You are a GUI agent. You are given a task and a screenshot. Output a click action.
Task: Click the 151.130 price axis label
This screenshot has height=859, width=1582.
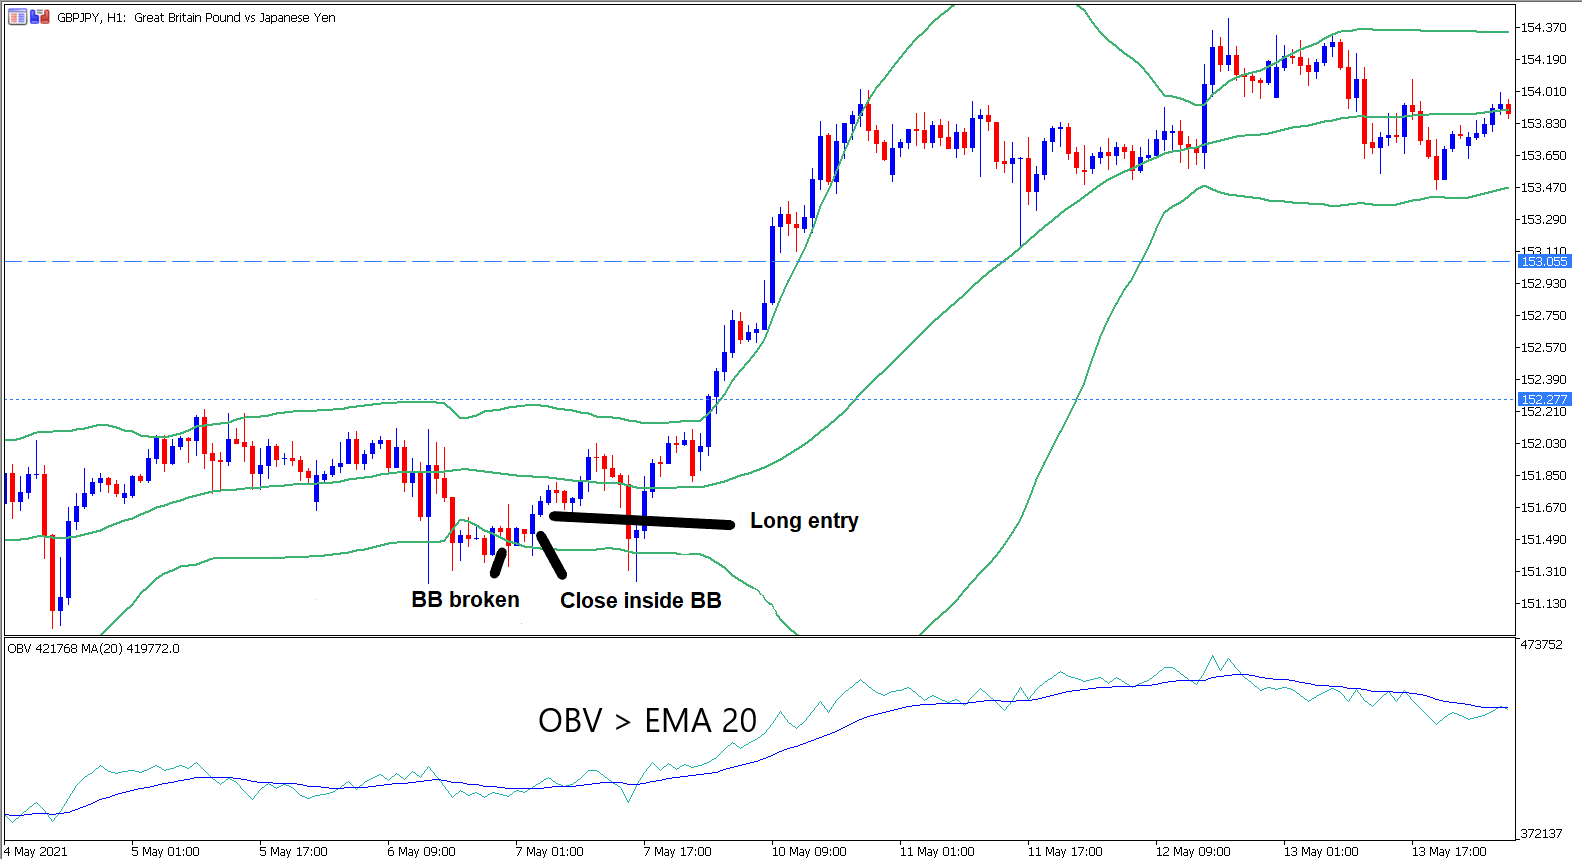tap(1543, 603)
